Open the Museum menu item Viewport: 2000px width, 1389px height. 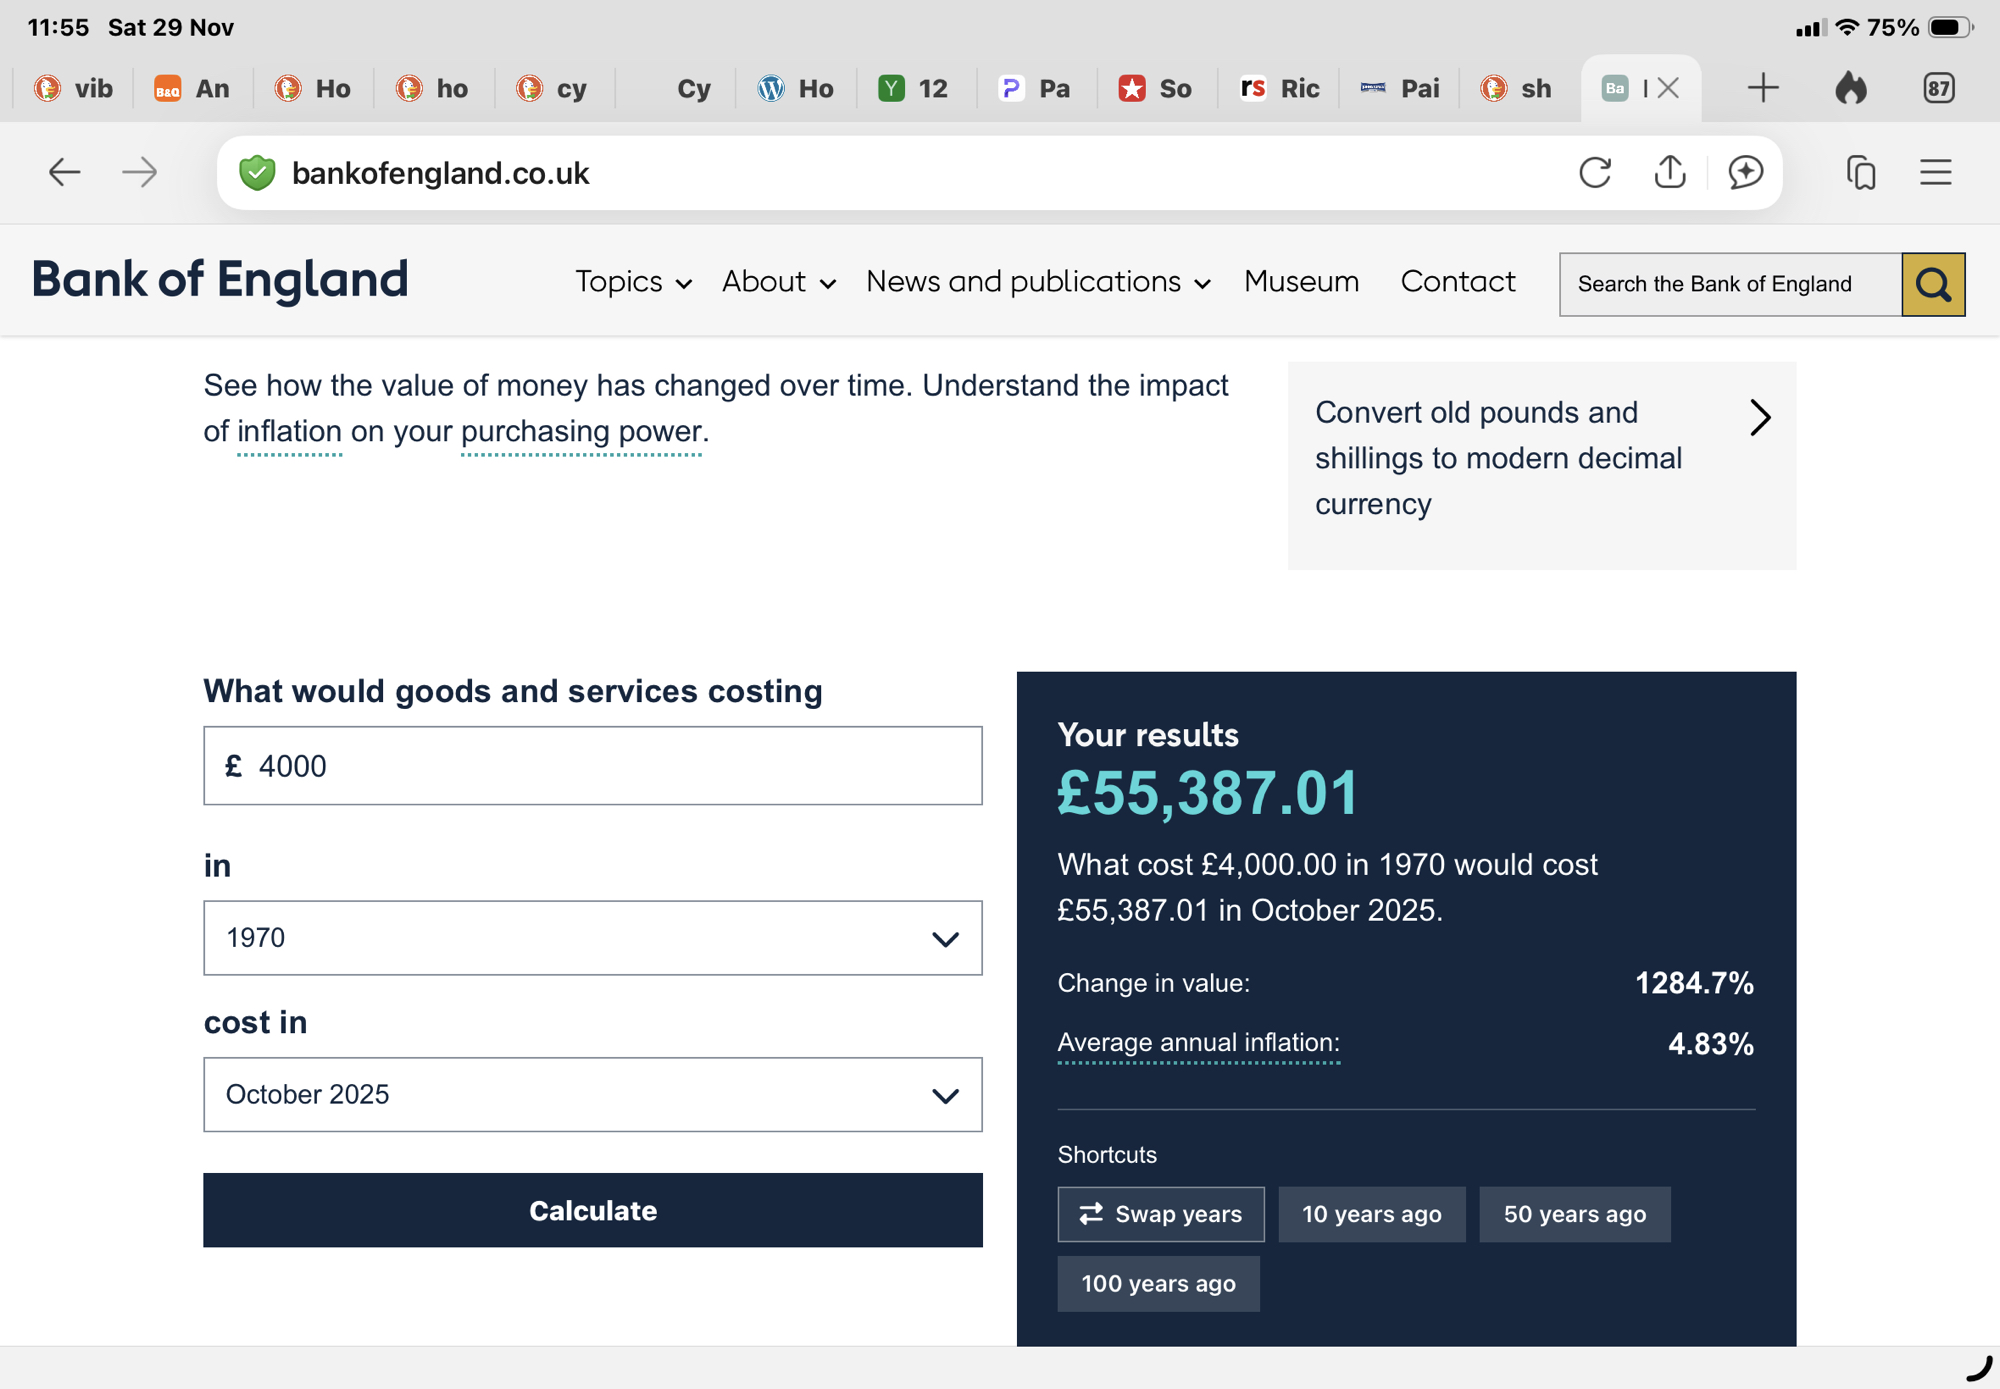click(x=1301, y=282)
